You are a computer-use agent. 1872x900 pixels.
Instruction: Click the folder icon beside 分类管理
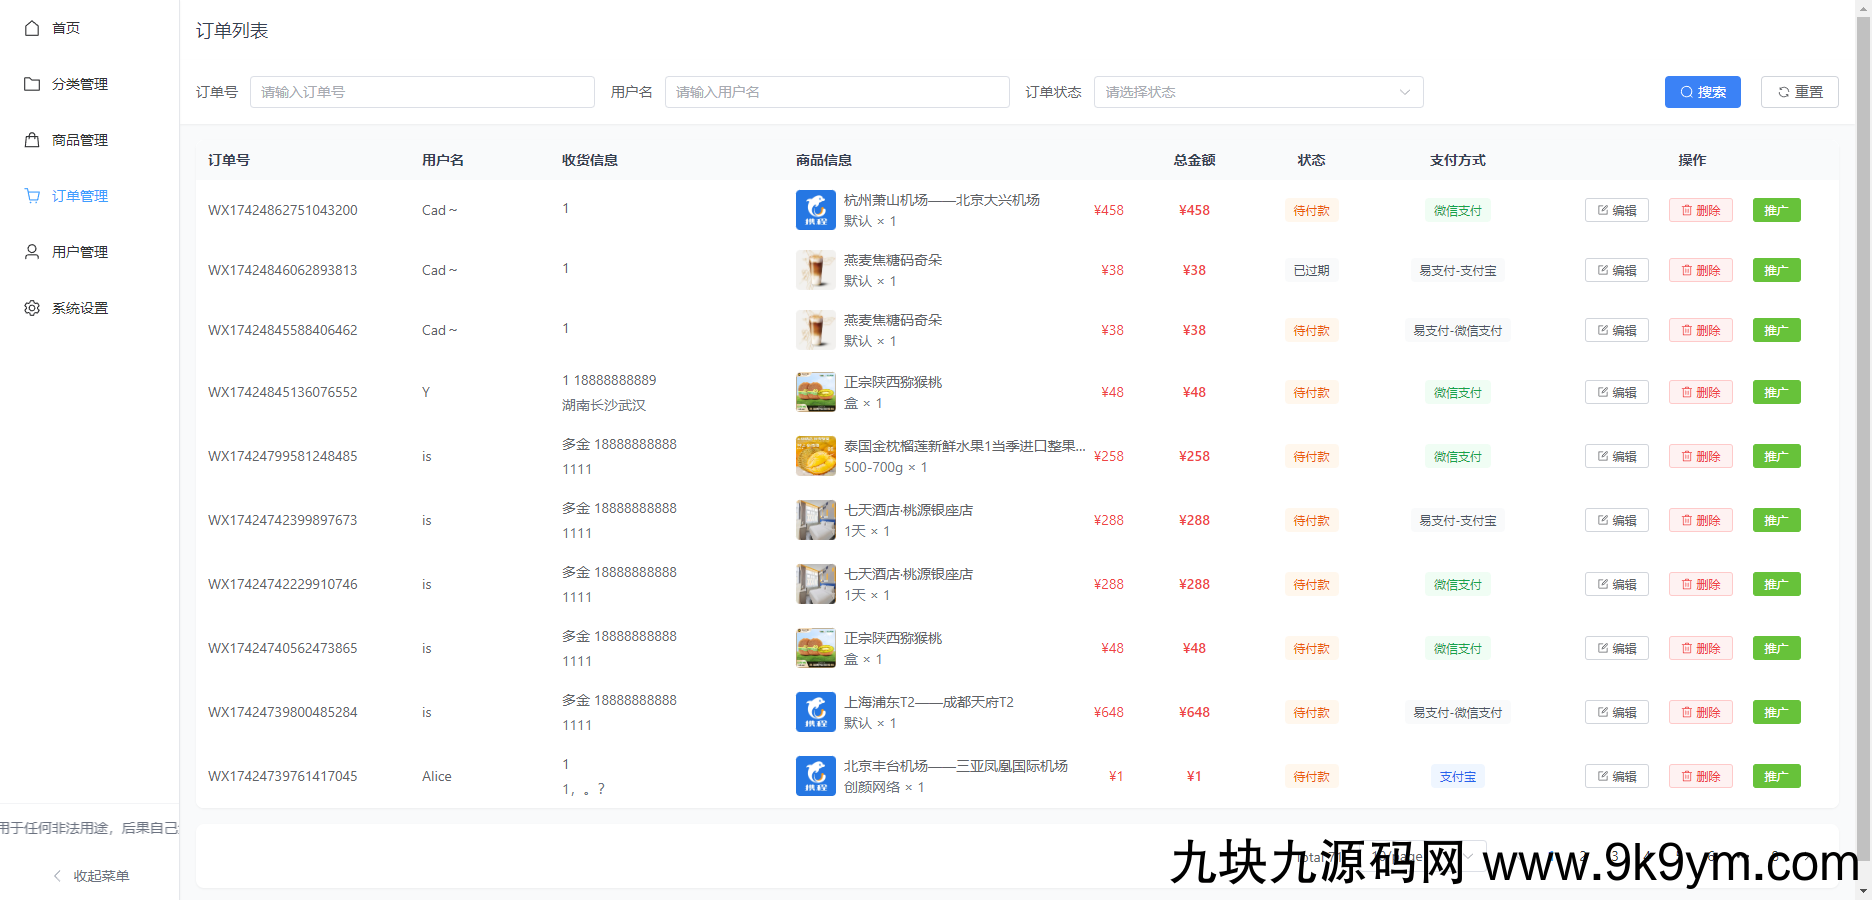pos(31,84)
